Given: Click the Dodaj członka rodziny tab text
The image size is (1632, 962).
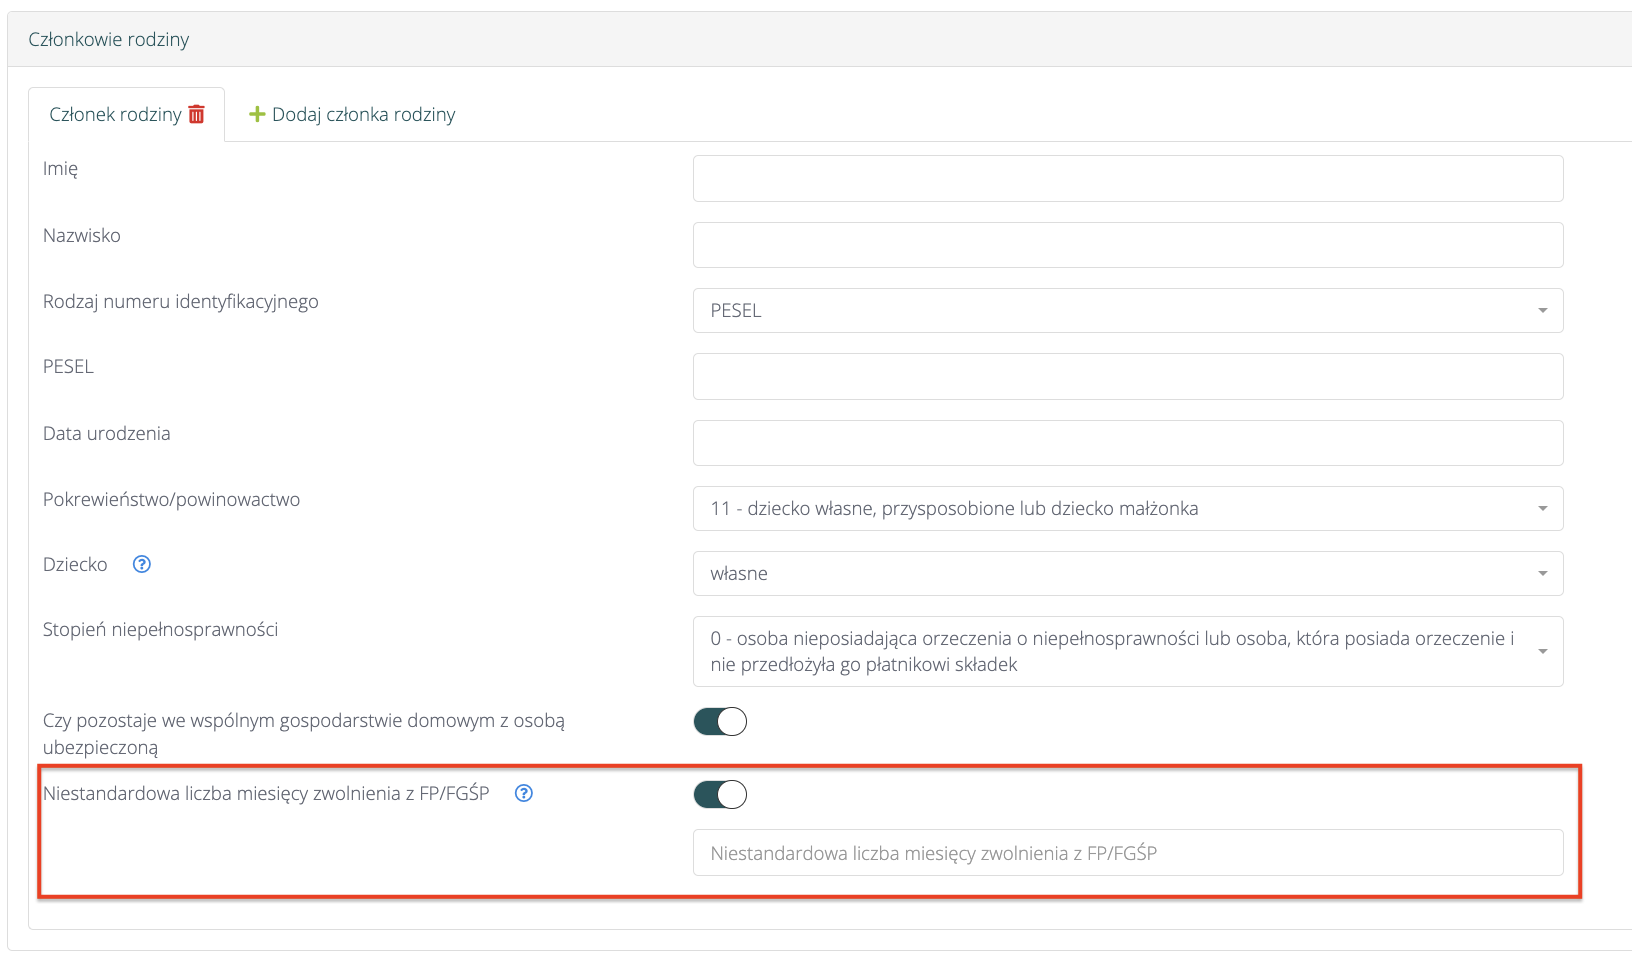Looking at the screenshot, I should click(x=363, y=115).
